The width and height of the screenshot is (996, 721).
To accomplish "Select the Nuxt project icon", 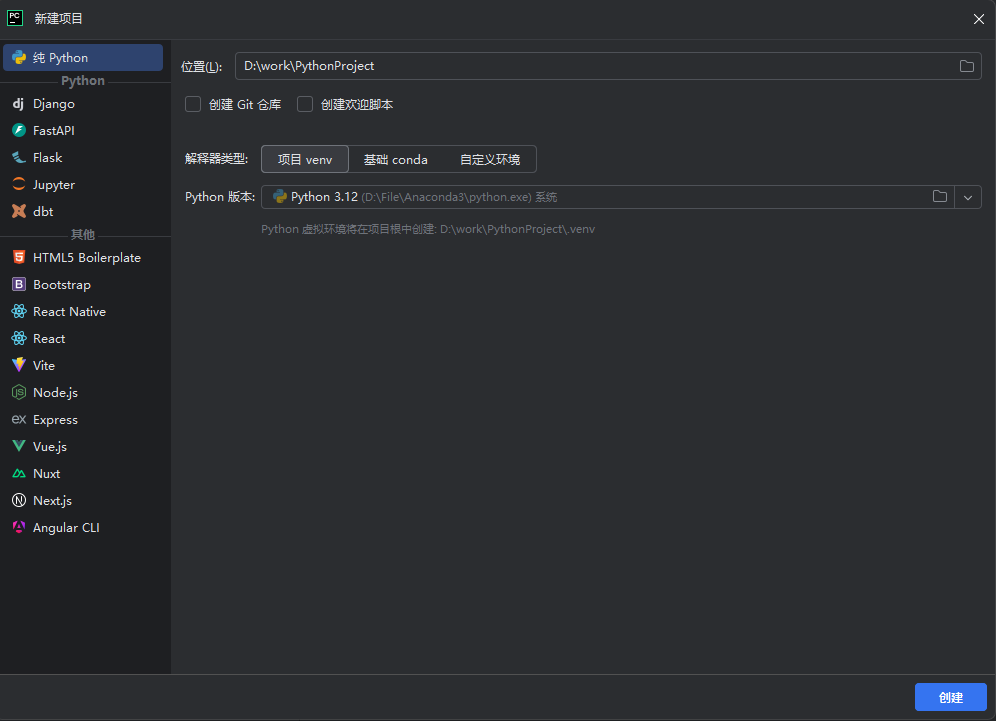I will click(x=19, y=473).
